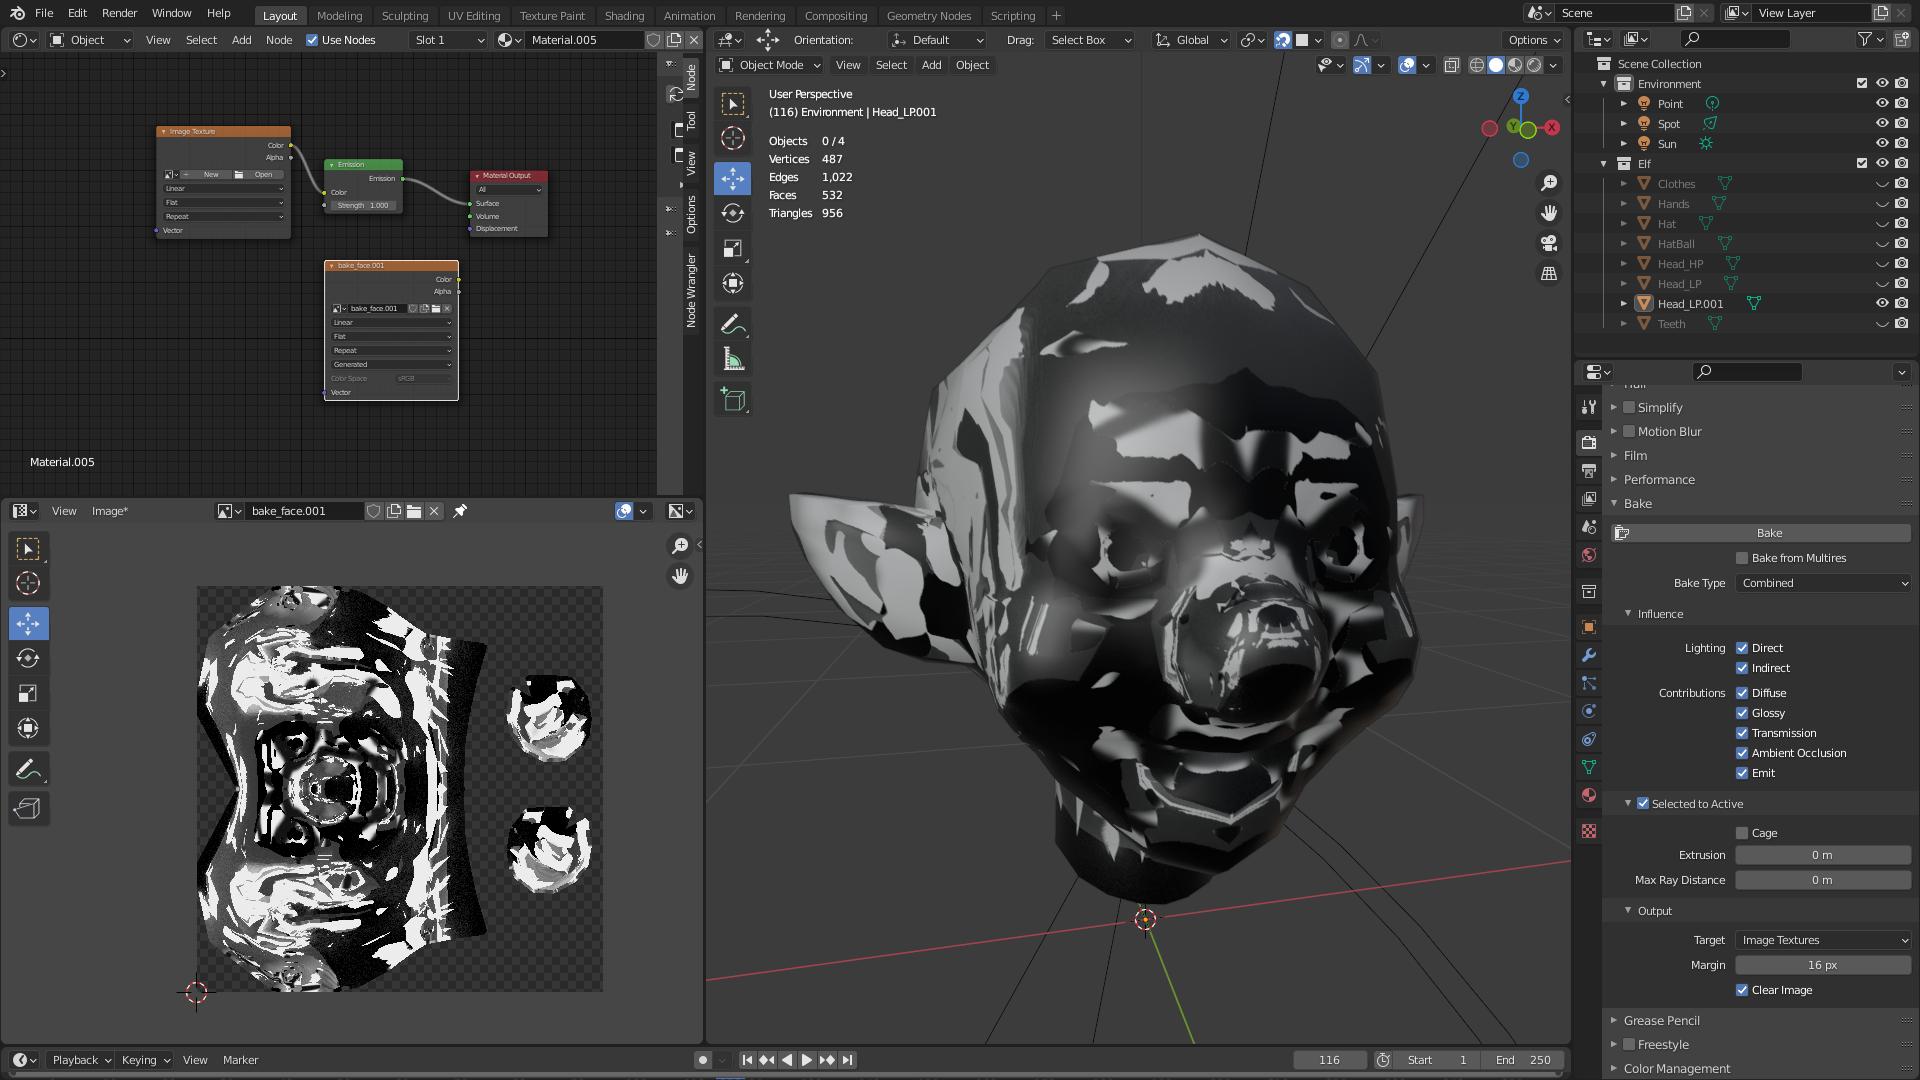Pin the bake_face.001 image
The image size is (1920, 1080).
pos(460,511)
